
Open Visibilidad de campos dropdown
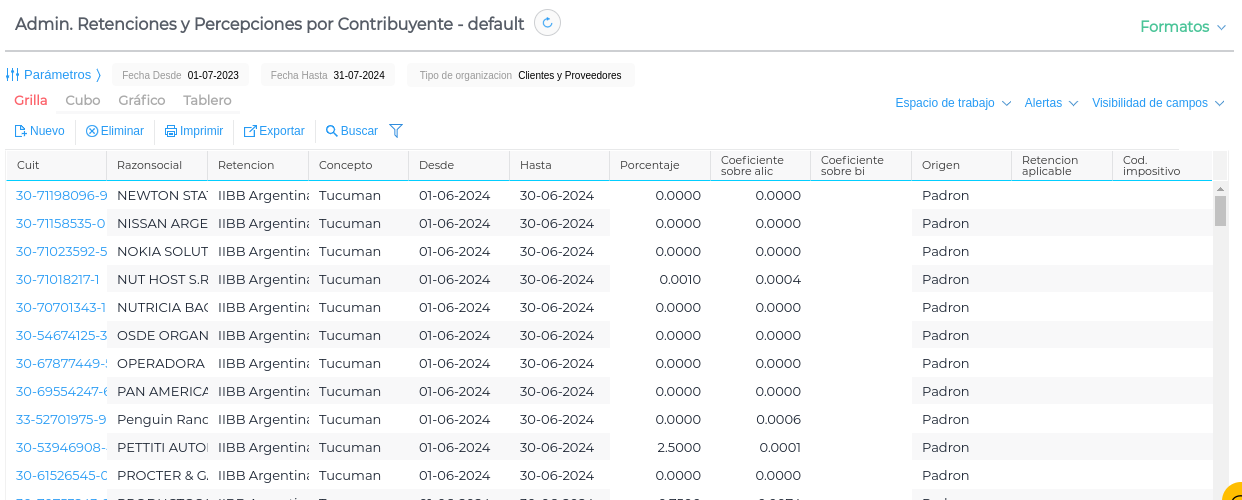(x=1158, y=103)
